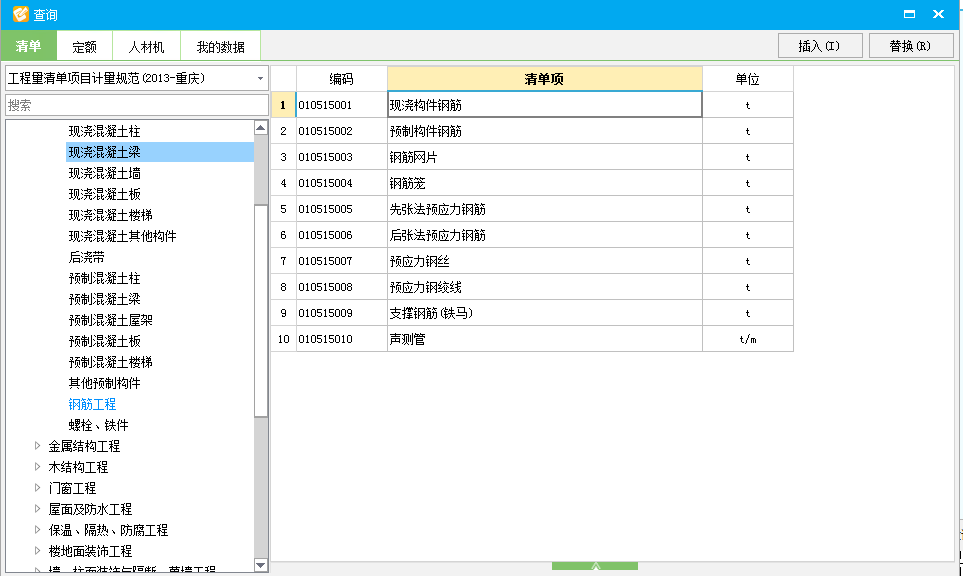
Task: Expand the 屋面及防水工程 node arrow
Action: [37, 508]
